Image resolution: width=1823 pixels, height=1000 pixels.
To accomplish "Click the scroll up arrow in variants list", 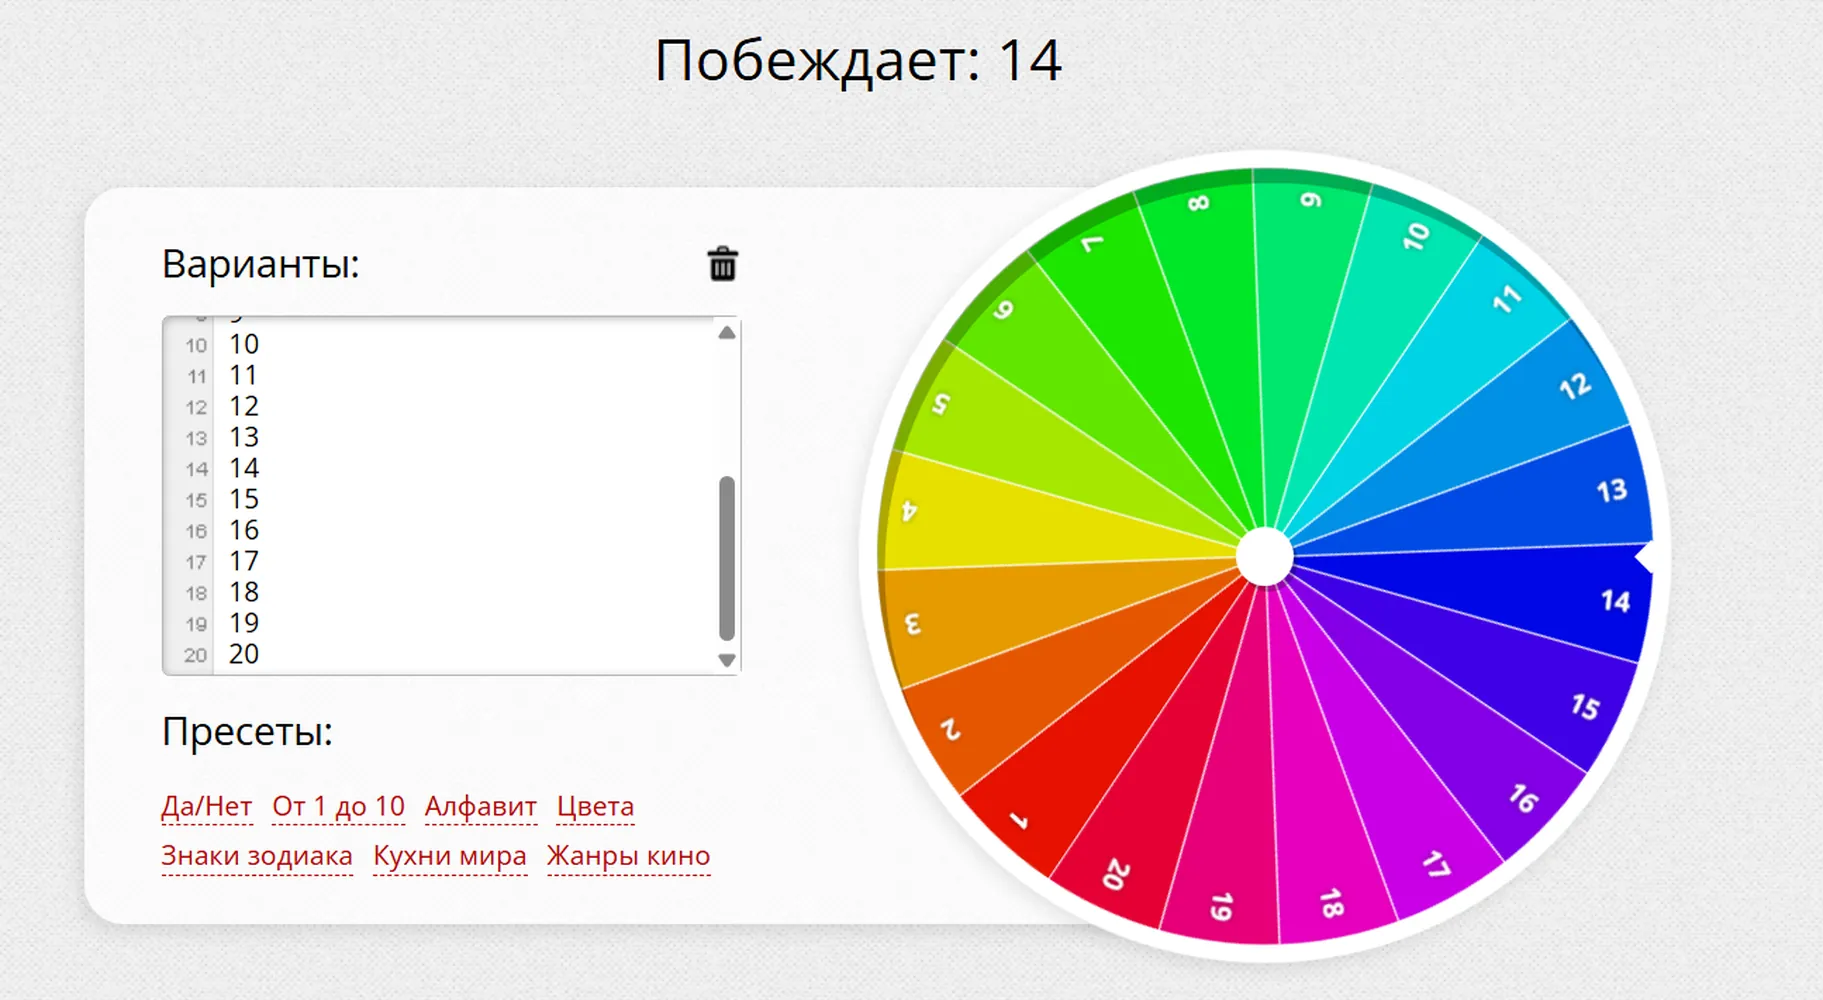I will point(727,333).
